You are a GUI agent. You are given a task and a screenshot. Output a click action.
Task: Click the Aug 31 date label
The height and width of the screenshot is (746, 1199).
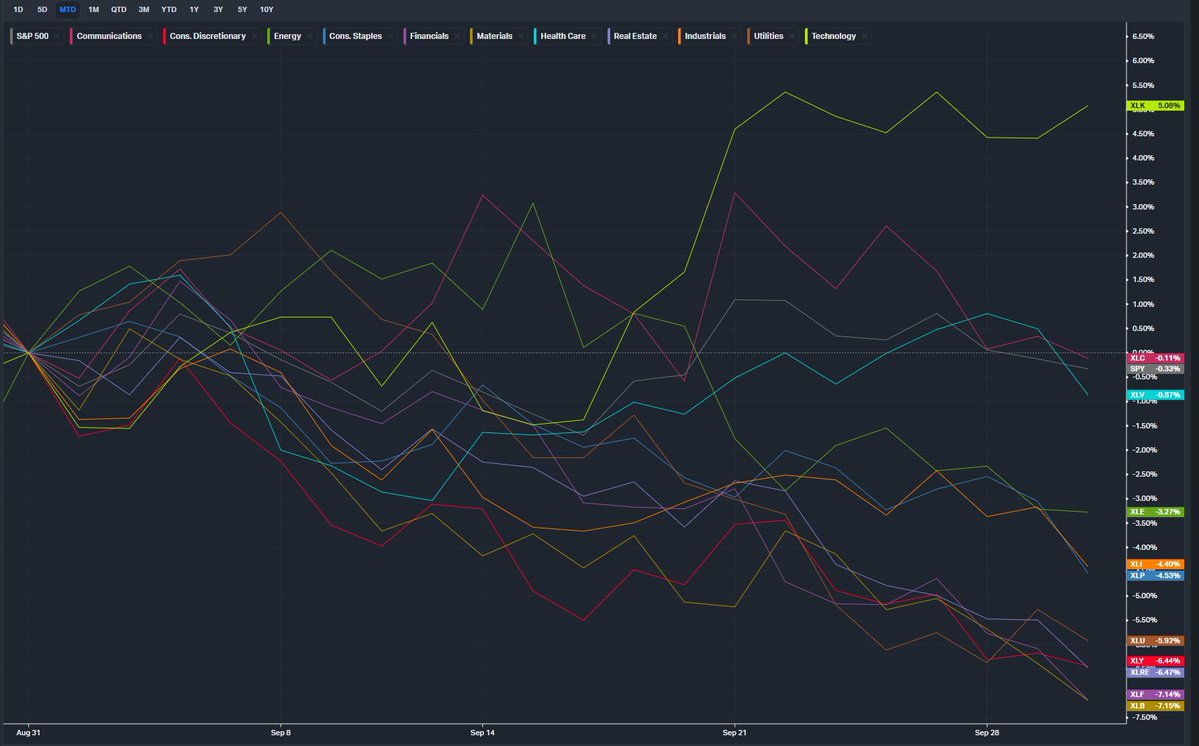pos(28,733)
